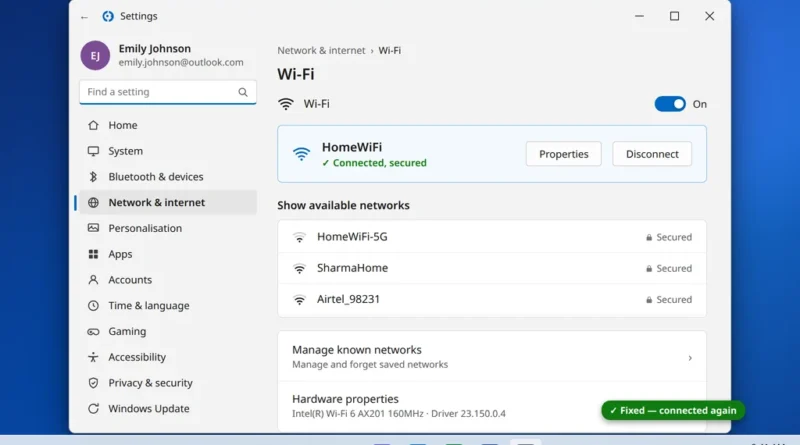Click the Intel(R) Wi-Fi 6 AX201 driver text
800x445 pixels.
click(398, 414)
